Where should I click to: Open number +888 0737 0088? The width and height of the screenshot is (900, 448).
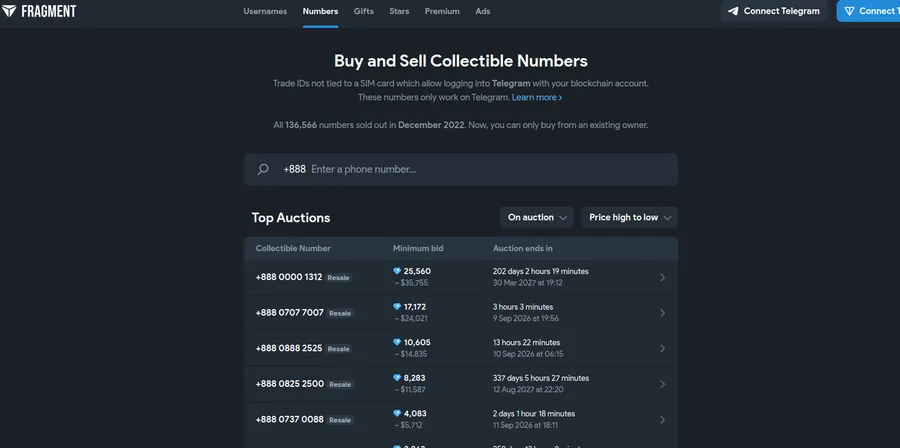289,419
